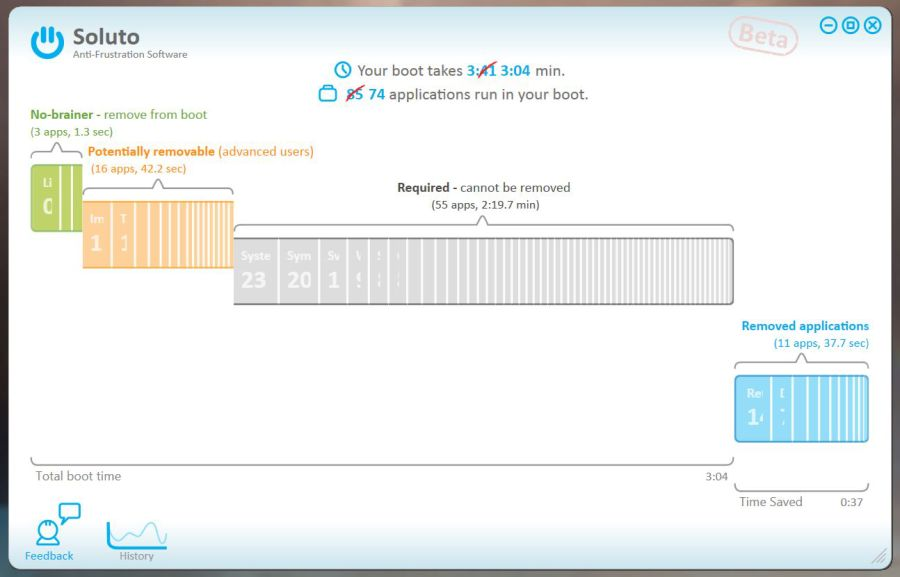The width and height of the screenshot is (900, 577).
Task: Close the Soluto window
Action: 872,25
